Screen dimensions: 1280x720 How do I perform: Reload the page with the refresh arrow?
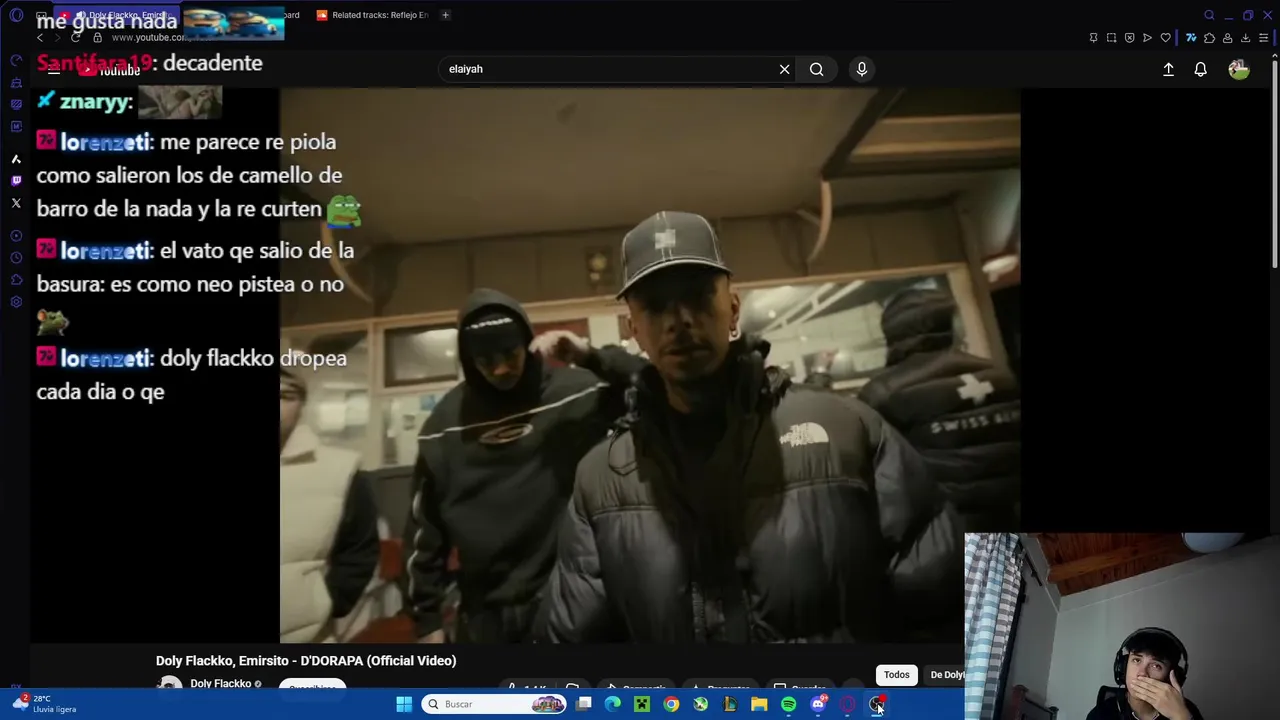pyautogui.click(x=75, y=37)
